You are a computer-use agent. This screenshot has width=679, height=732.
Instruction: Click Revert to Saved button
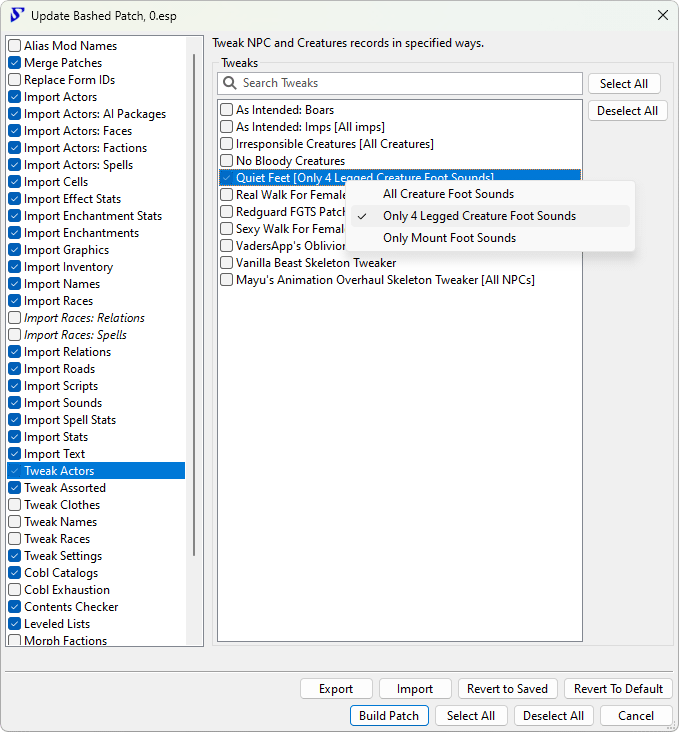(x=508, y=689)
